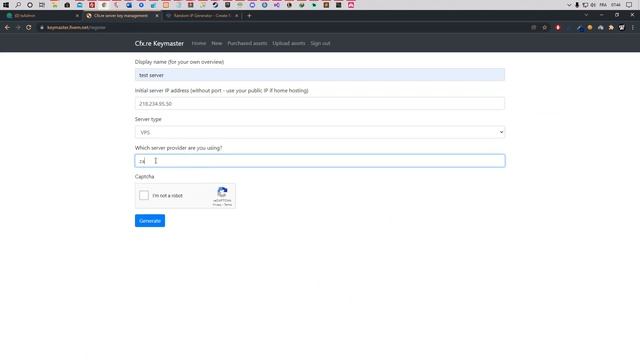
Task: Launch Steam from the taskbar
Action: [215, 5]
